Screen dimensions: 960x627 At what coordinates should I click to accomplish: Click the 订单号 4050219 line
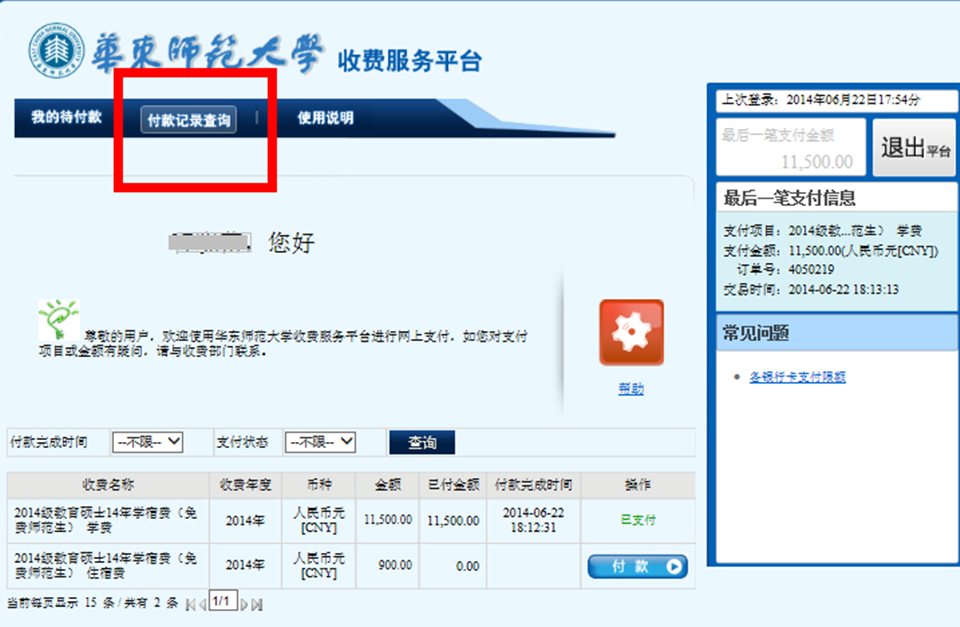(x=786, y=269)
